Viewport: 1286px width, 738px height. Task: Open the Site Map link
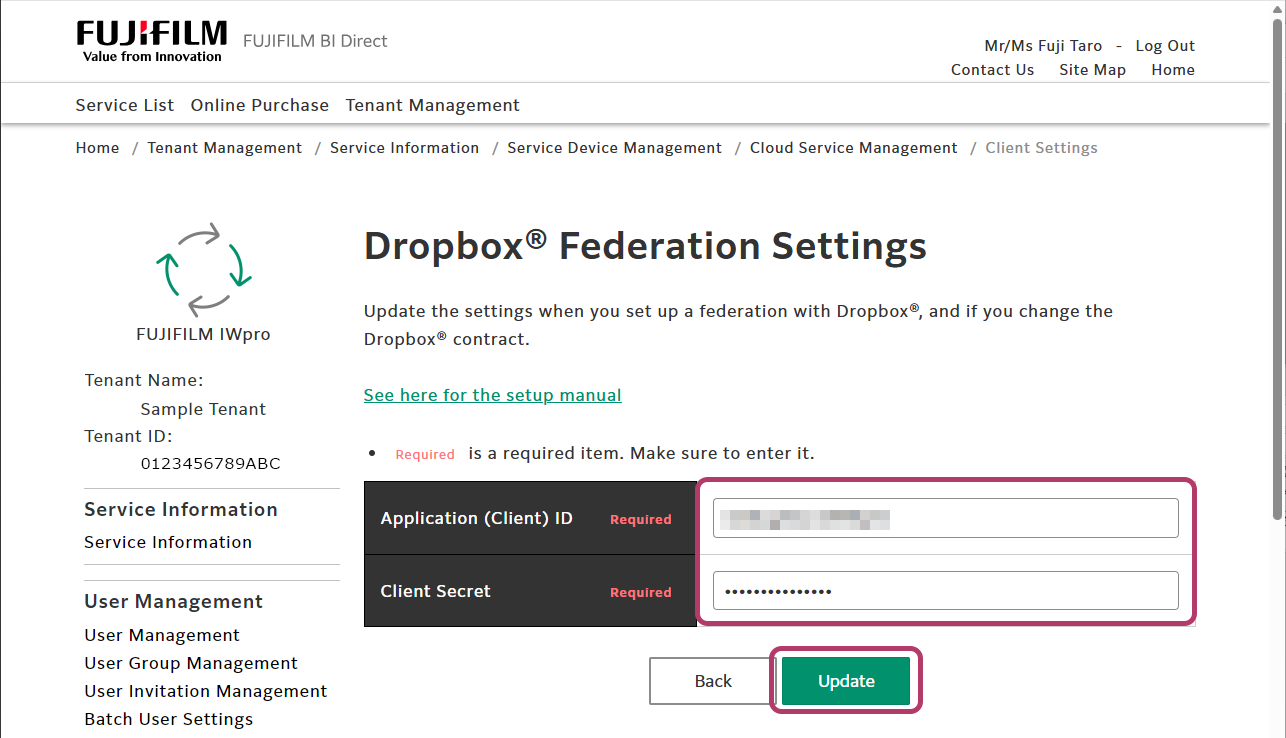point(1092,70)
